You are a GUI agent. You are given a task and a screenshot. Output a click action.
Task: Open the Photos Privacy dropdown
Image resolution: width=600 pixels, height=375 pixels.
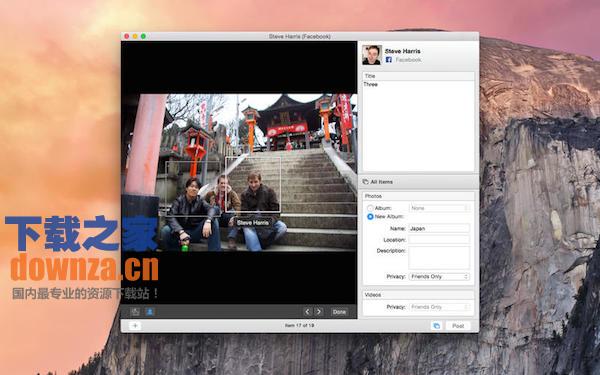click(x=439, y=276)
